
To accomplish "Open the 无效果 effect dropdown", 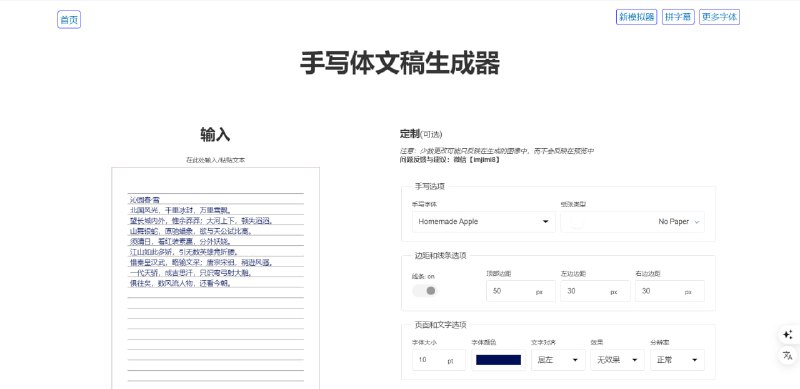I will (618, 360).
